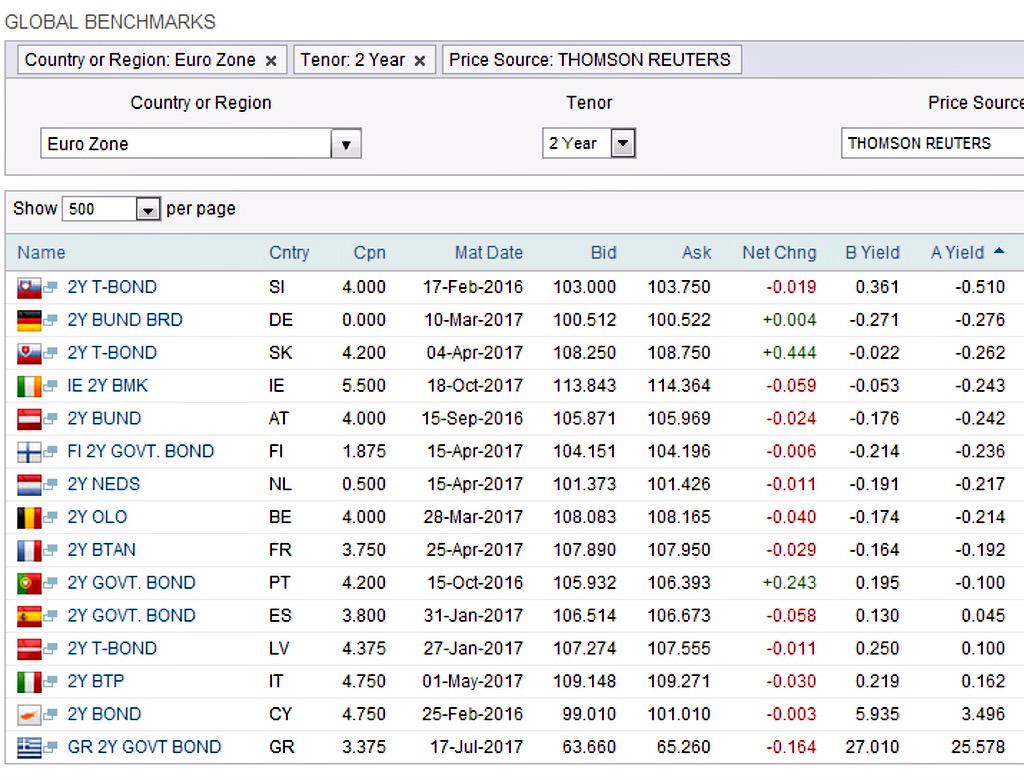This screenshot has width=1024, height=780.
Task: Open the 2Y NEDS link
Action: point(104,485)
